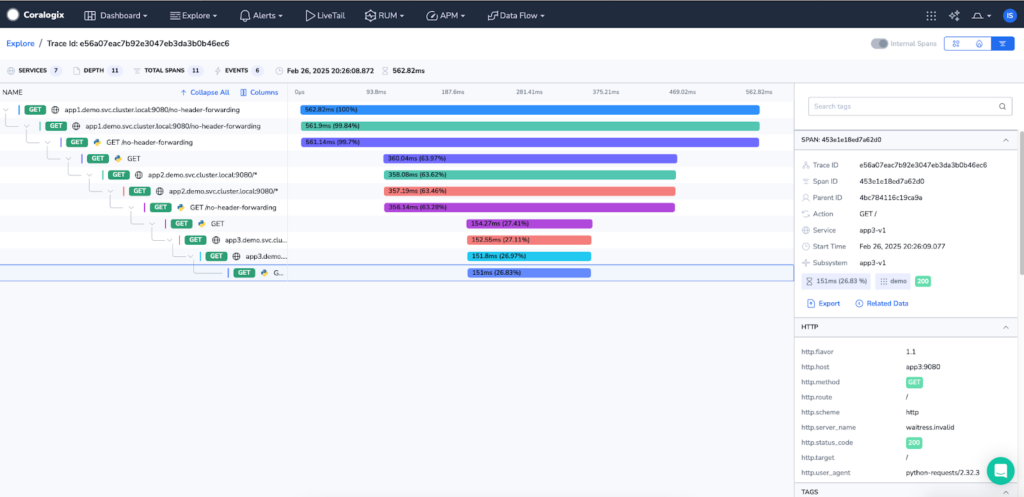This screenshot has height=497, width=1024.
Task: Select the Gantt waterfall view icon
Action: pyautogui.click(x=1002, y=44)
